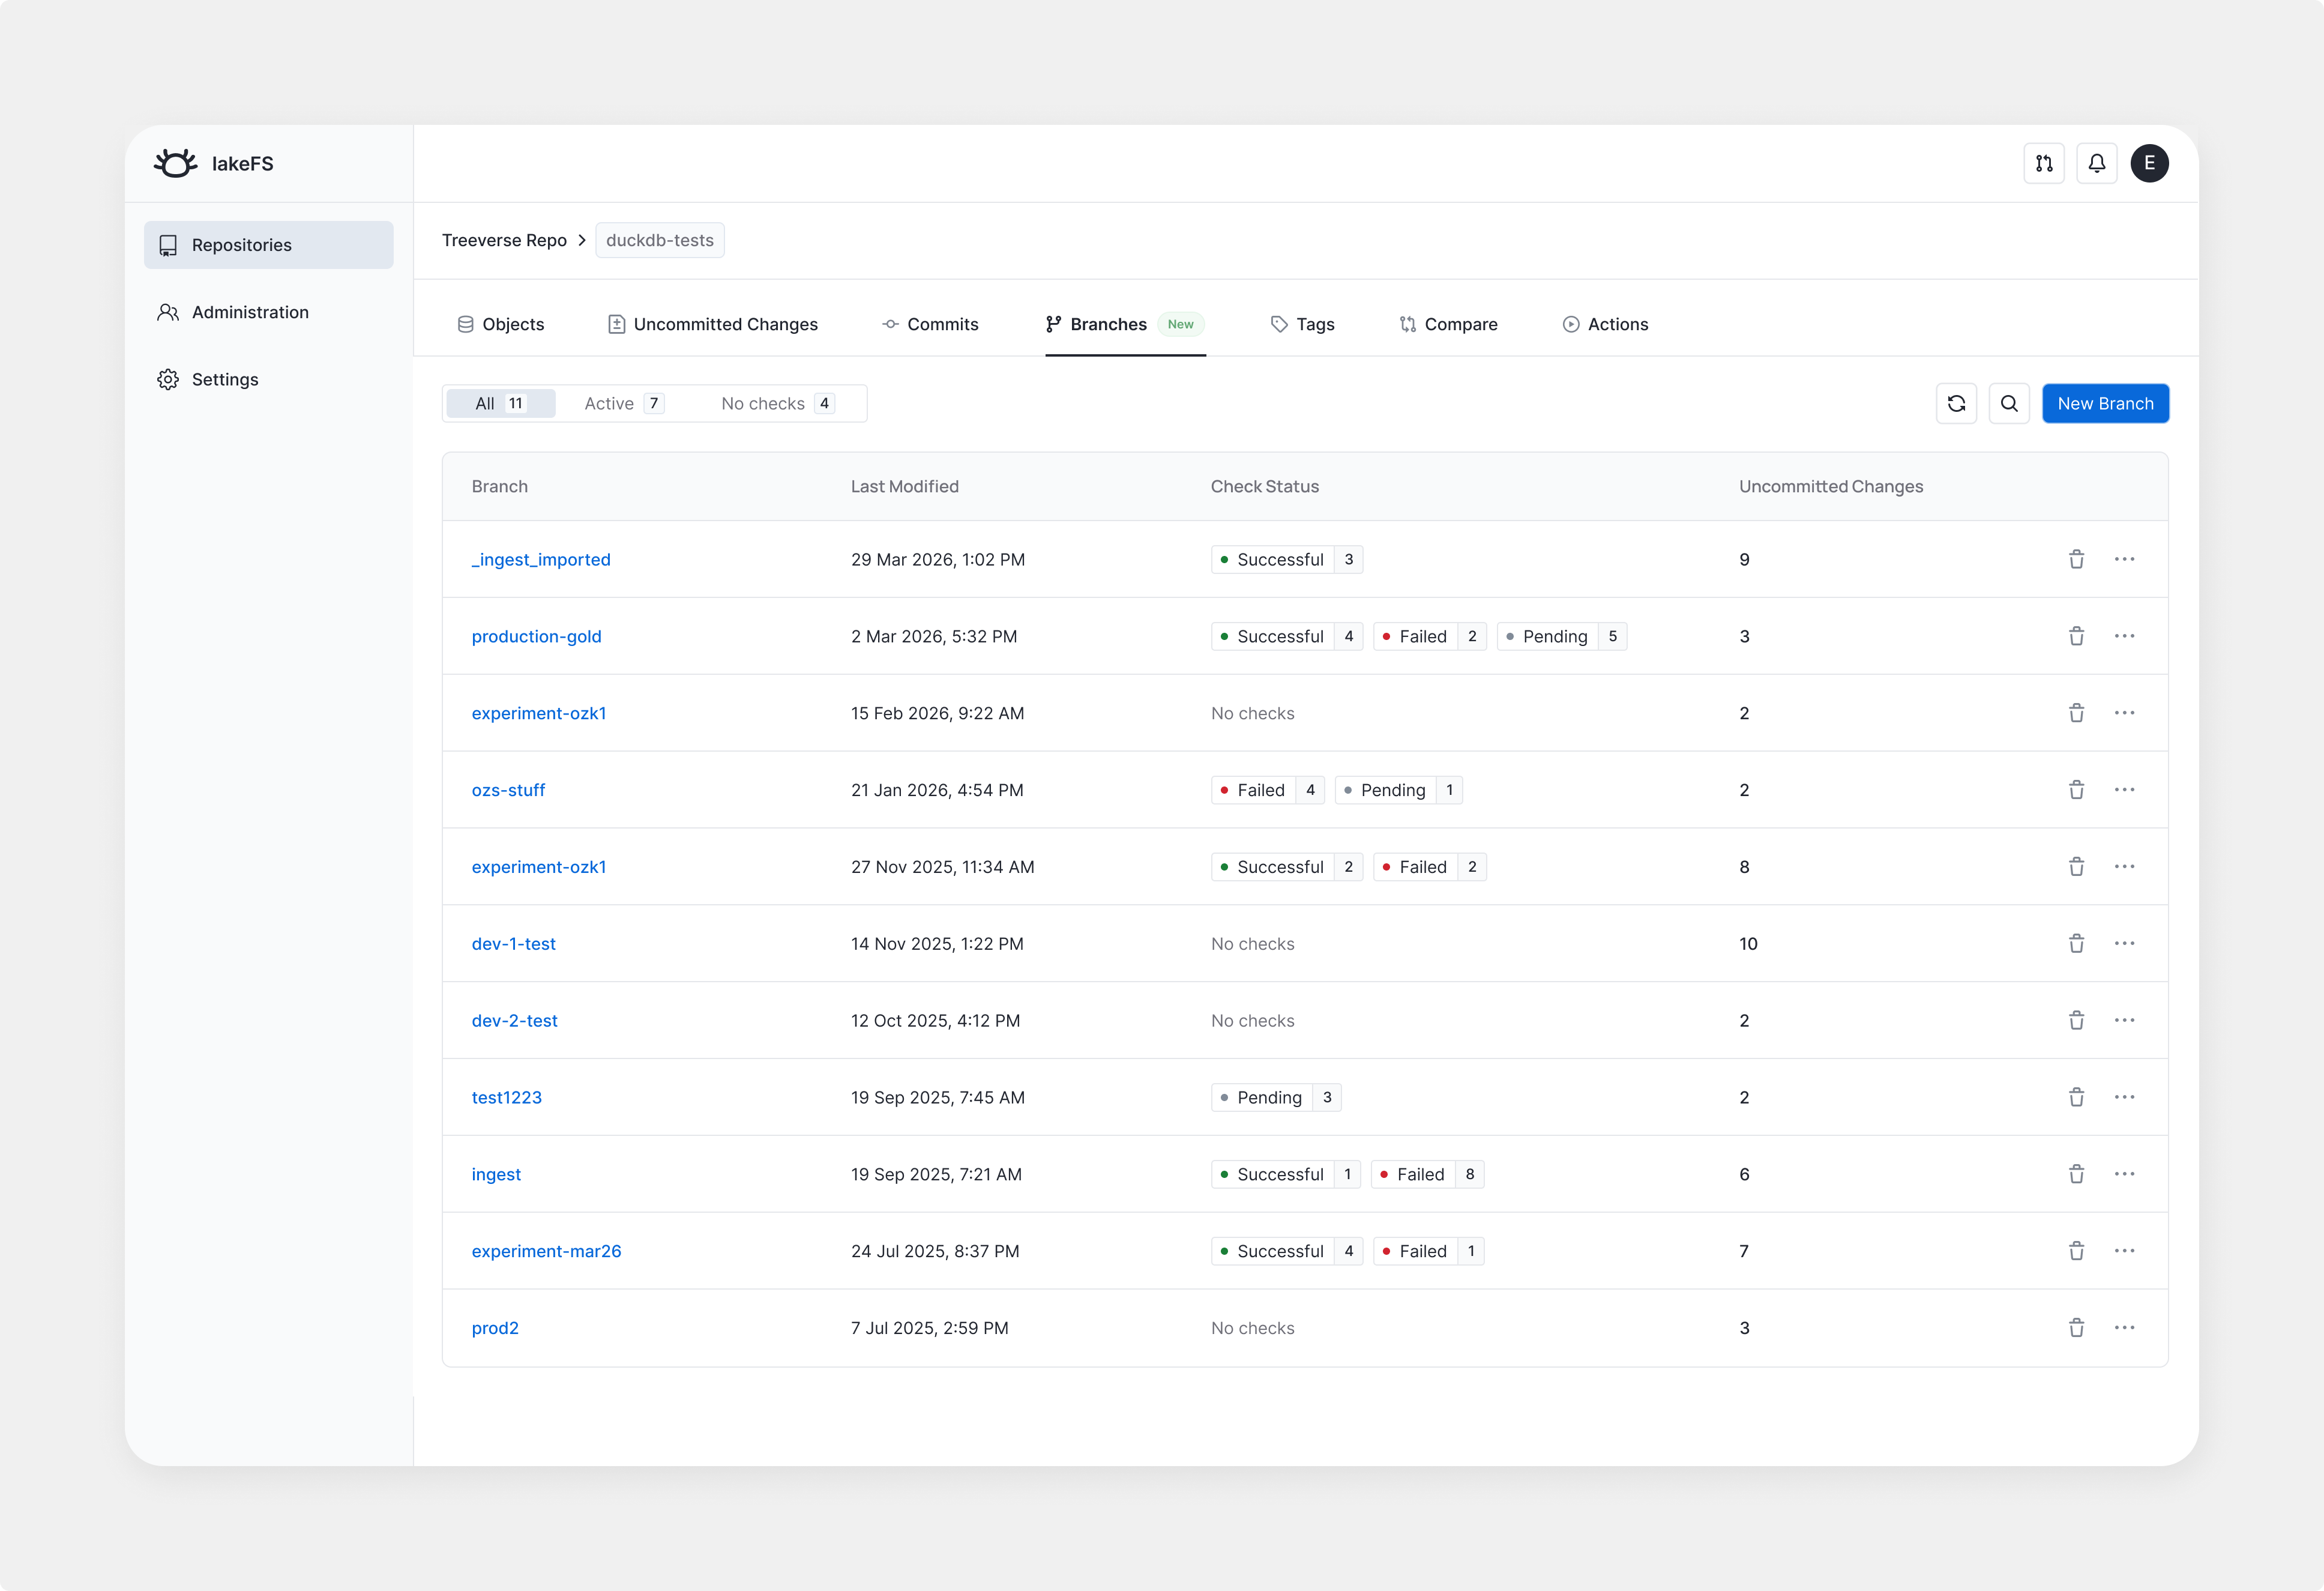Viewport: 2324px width, 1591px height.
Task: Open more options for dev-2-test row
Action: pyautogui.click(x=2125, y=1020)
